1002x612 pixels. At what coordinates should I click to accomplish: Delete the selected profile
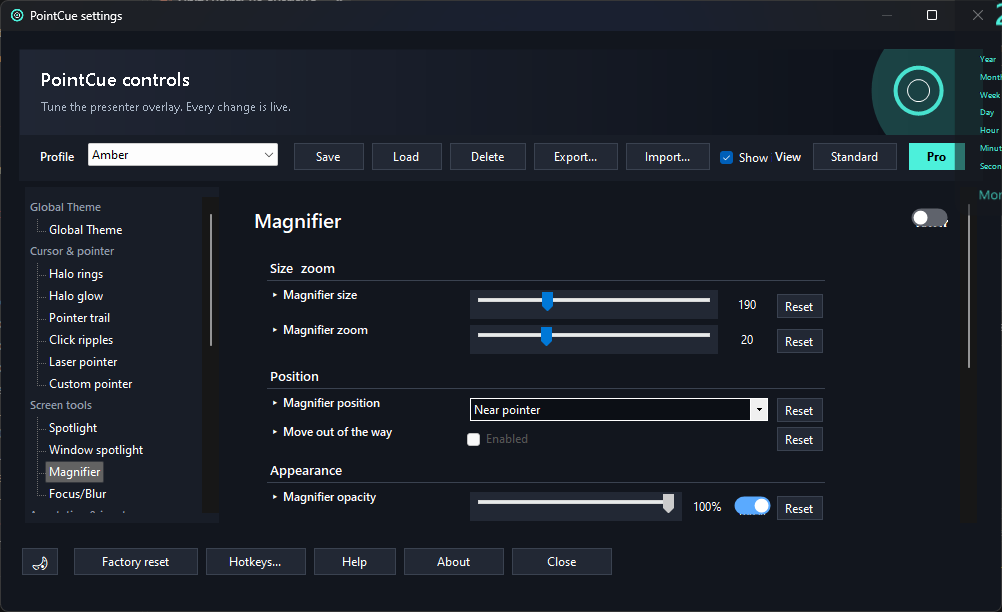click(488, 157)
